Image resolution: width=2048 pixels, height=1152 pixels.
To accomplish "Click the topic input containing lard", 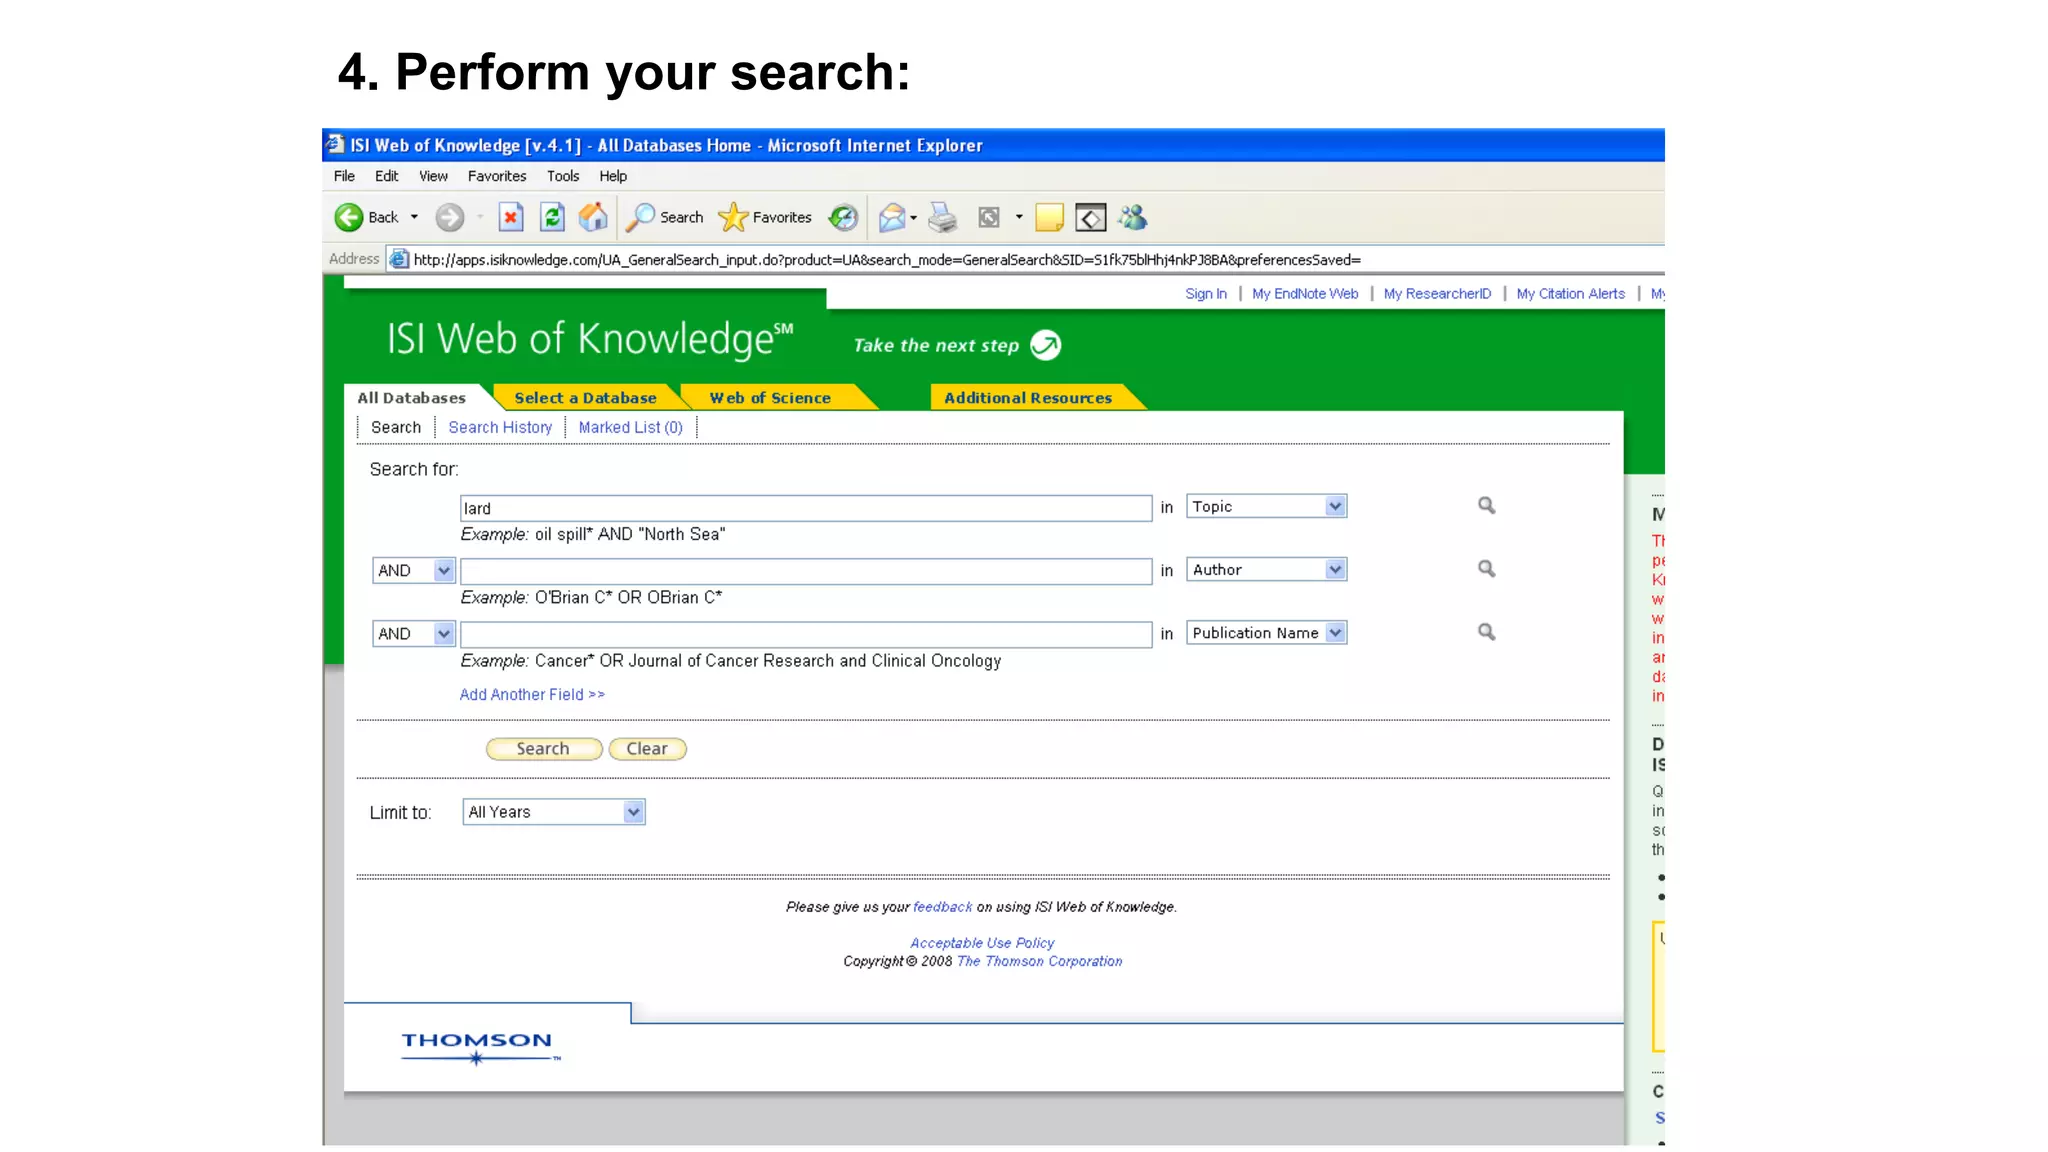I will pyautogui.click(x=806, y=508).
